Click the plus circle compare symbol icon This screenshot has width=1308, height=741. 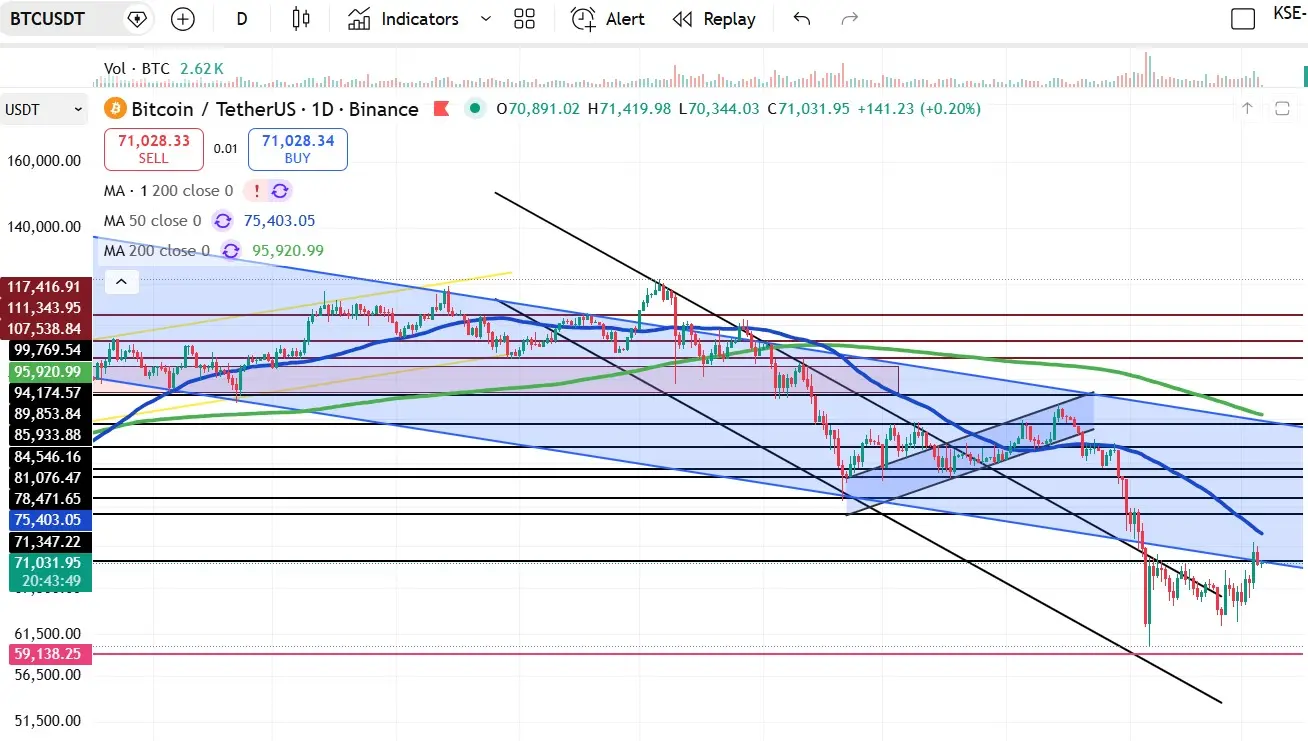[x=183, y=19]
